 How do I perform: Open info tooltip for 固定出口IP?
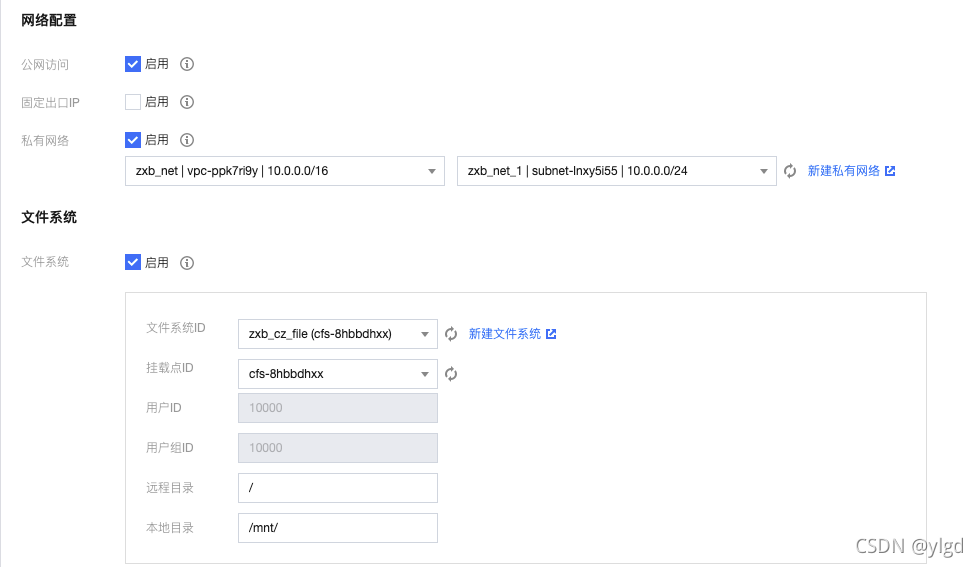coord(186,102)
